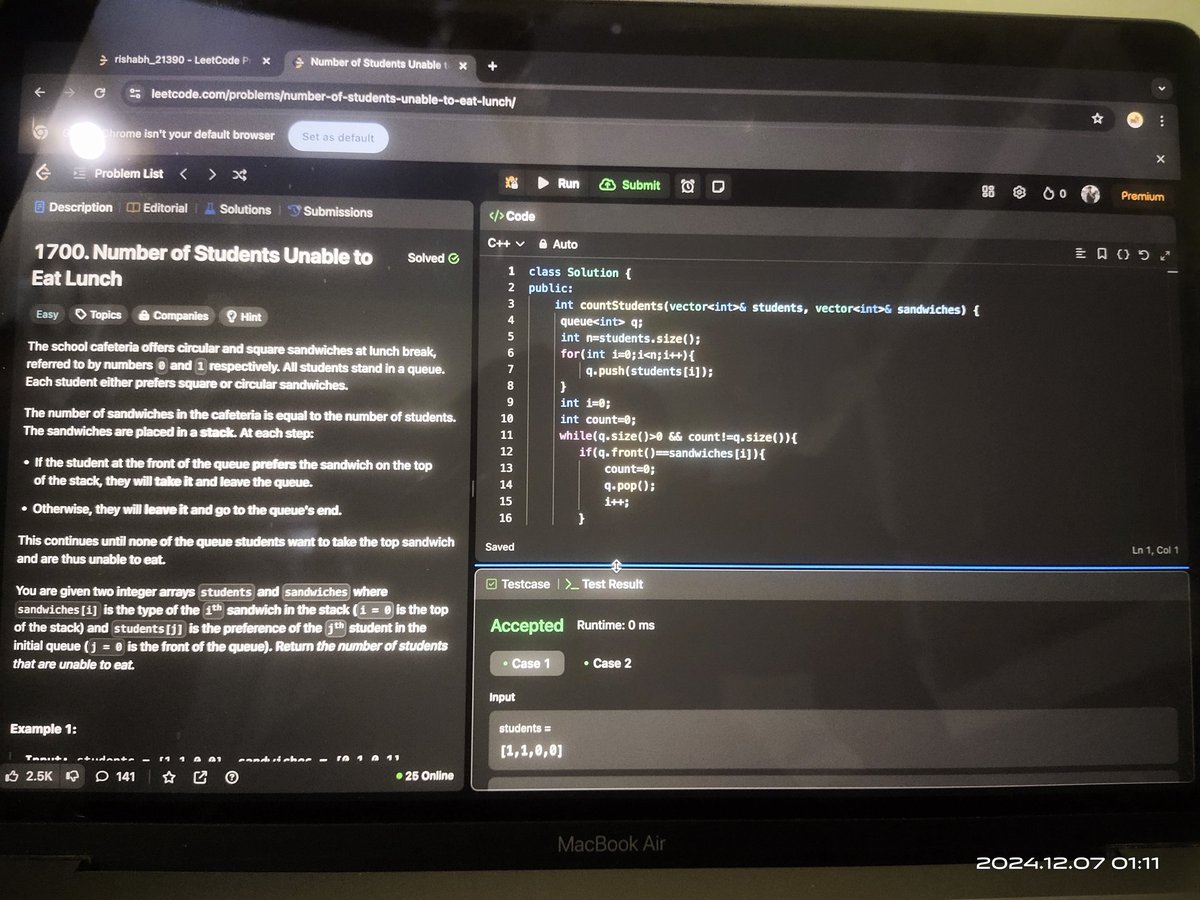Favorite the problem with star icon
This screenshot has height=900, width=1200.
[x=168, y=777]
